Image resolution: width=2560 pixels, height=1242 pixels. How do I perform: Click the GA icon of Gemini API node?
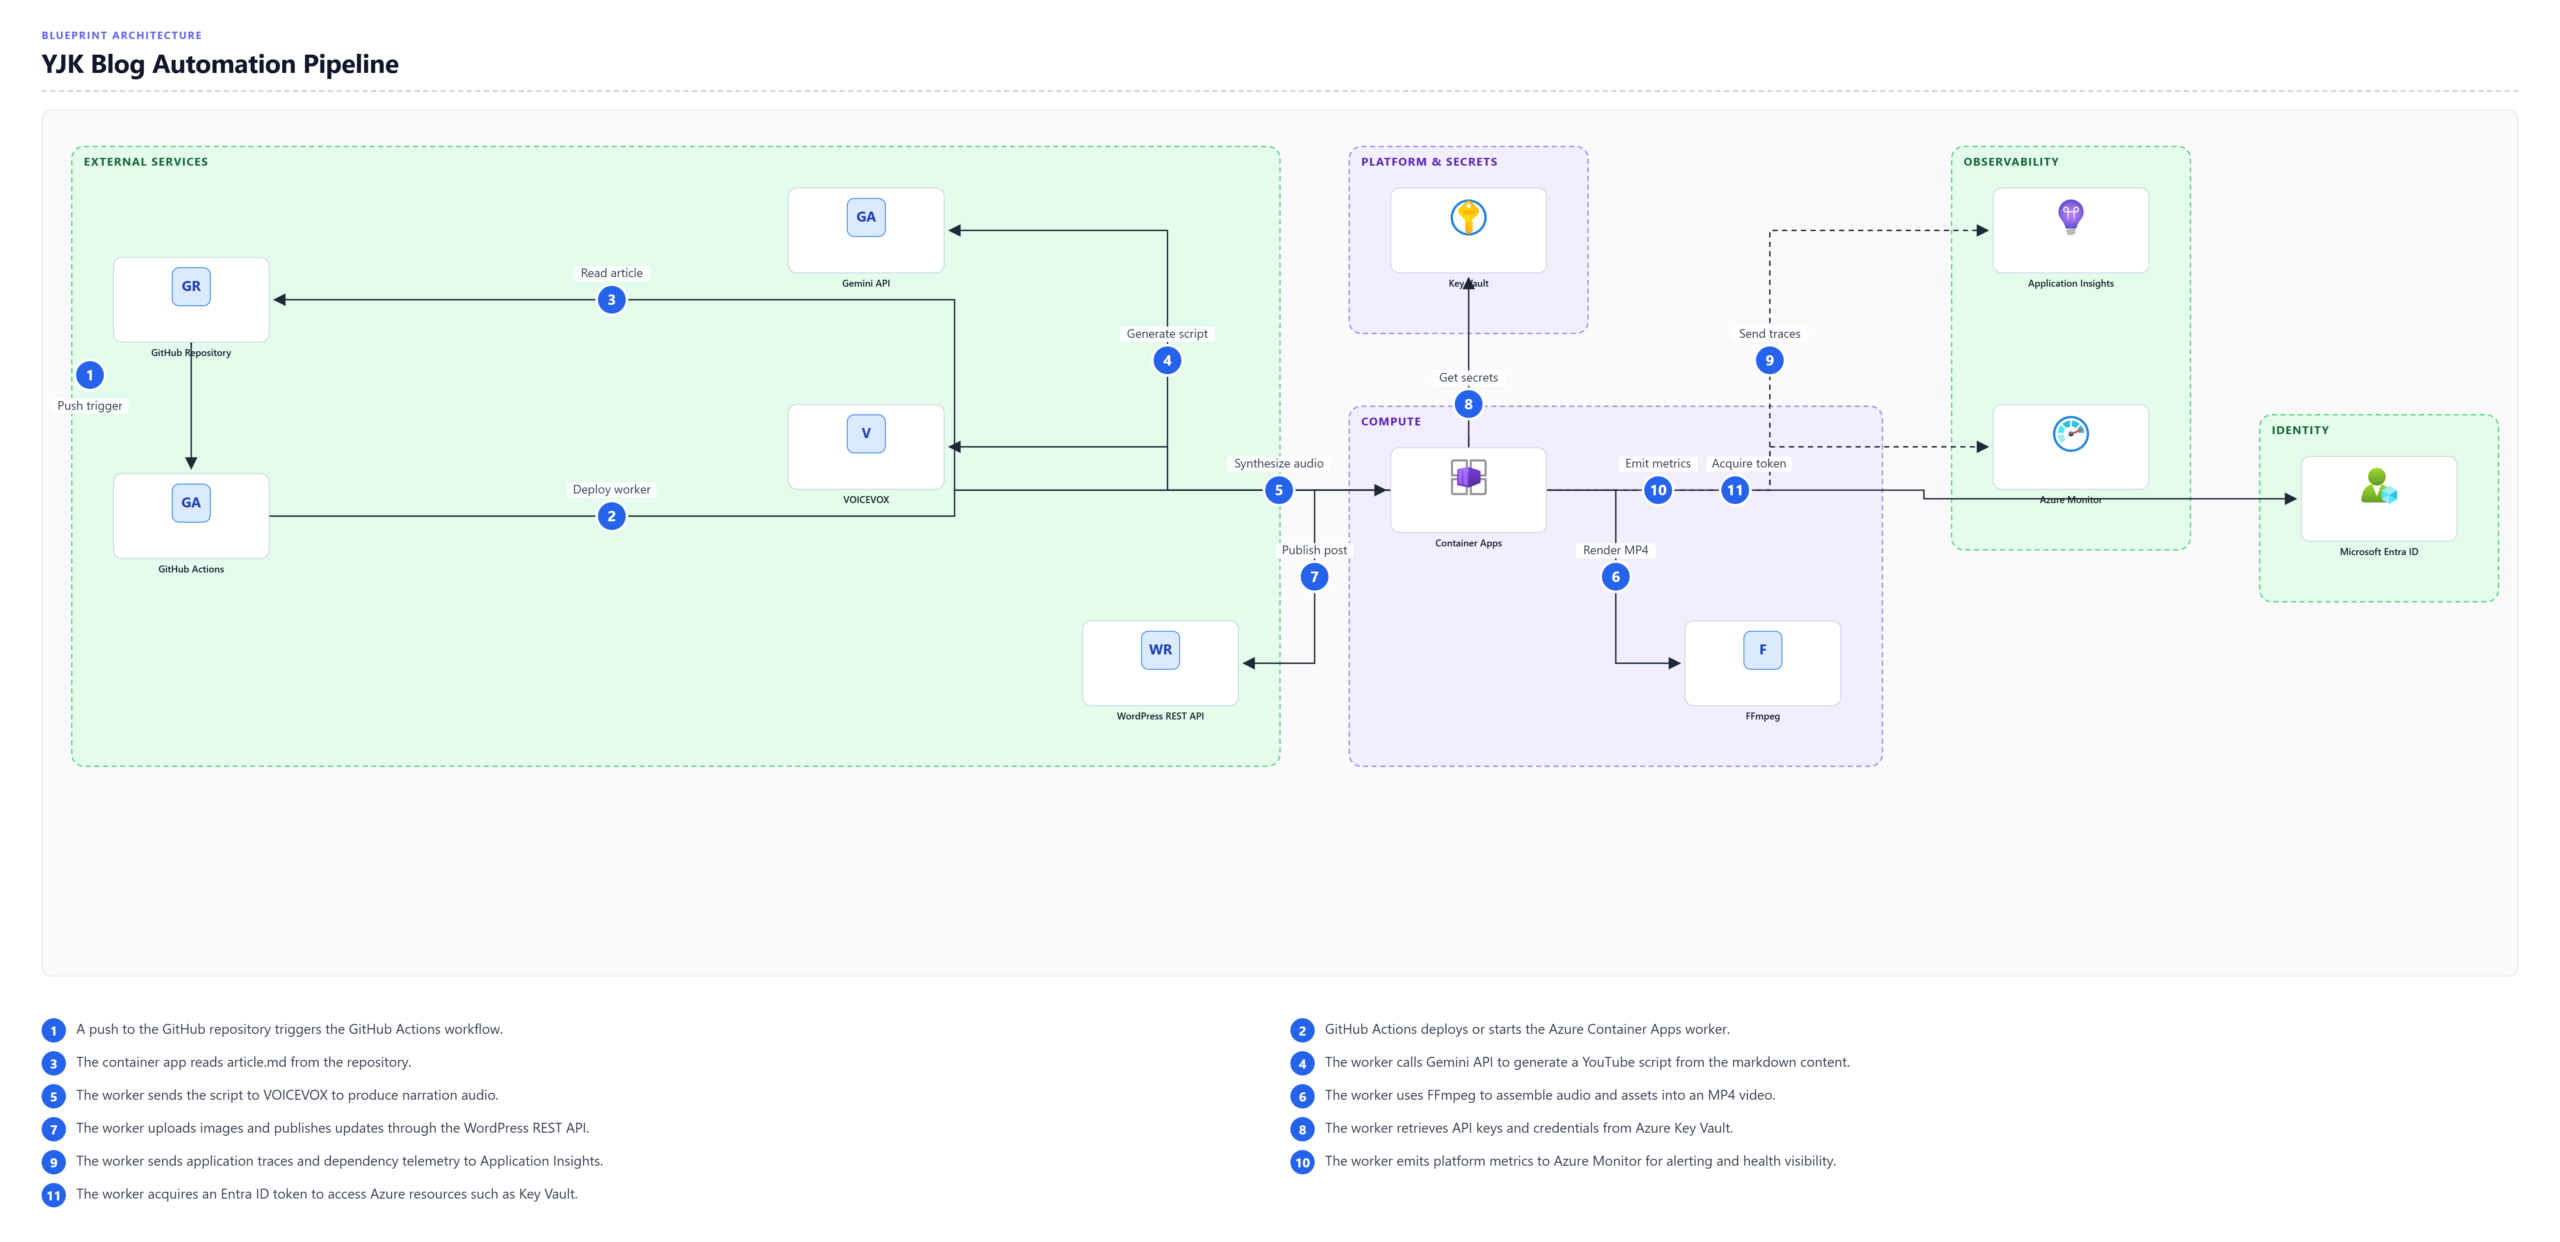tap(866, 217)
